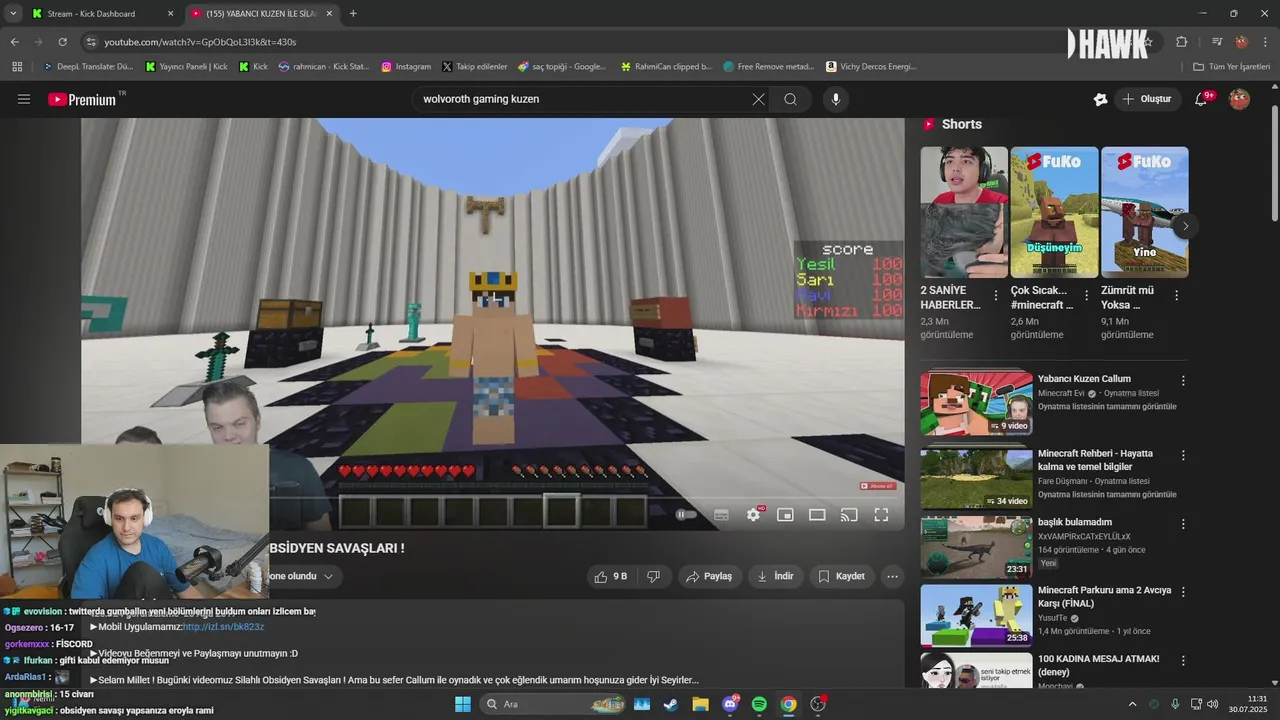The image size is (1280, 720).
Task: Like the video with 9 B likes
Action: tap(611, 576)
